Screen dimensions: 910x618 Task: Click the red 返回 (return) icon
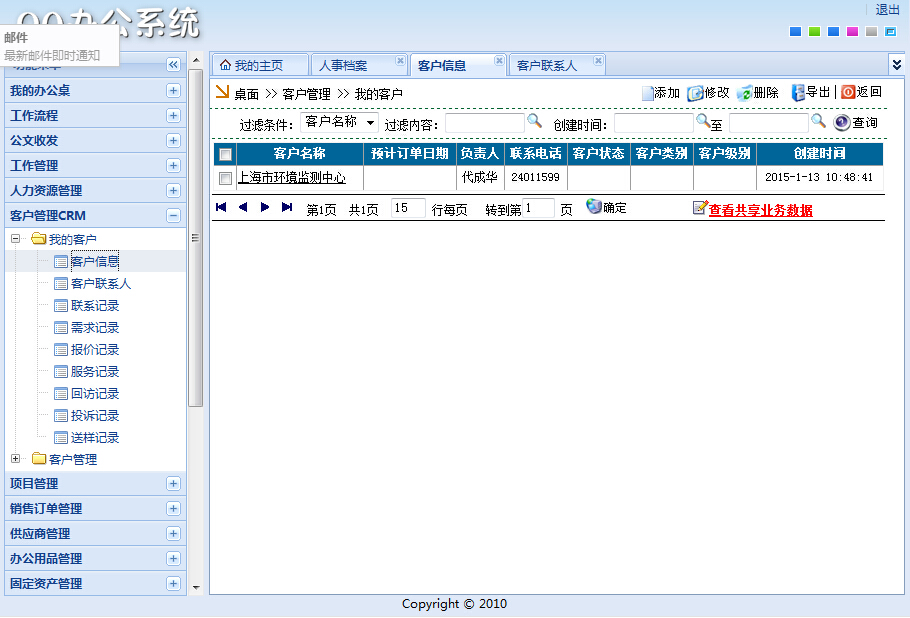pyautogui.click(x=848, y=92)
